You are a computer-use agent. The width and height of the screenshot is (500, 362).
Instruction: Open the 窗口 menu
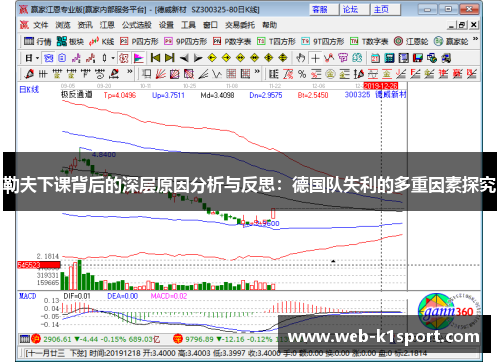[210, 25]
